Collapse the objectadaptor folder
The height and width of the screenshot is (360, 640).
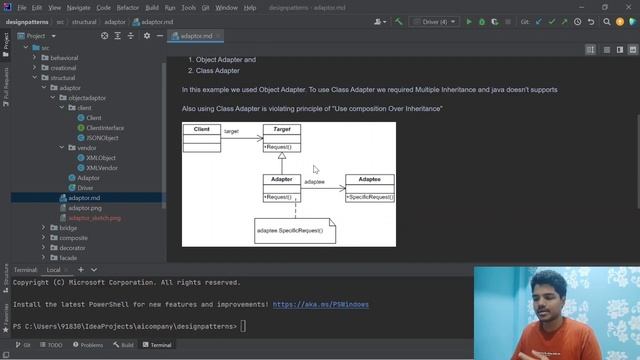pyautogui.click(x=53, y=98)
